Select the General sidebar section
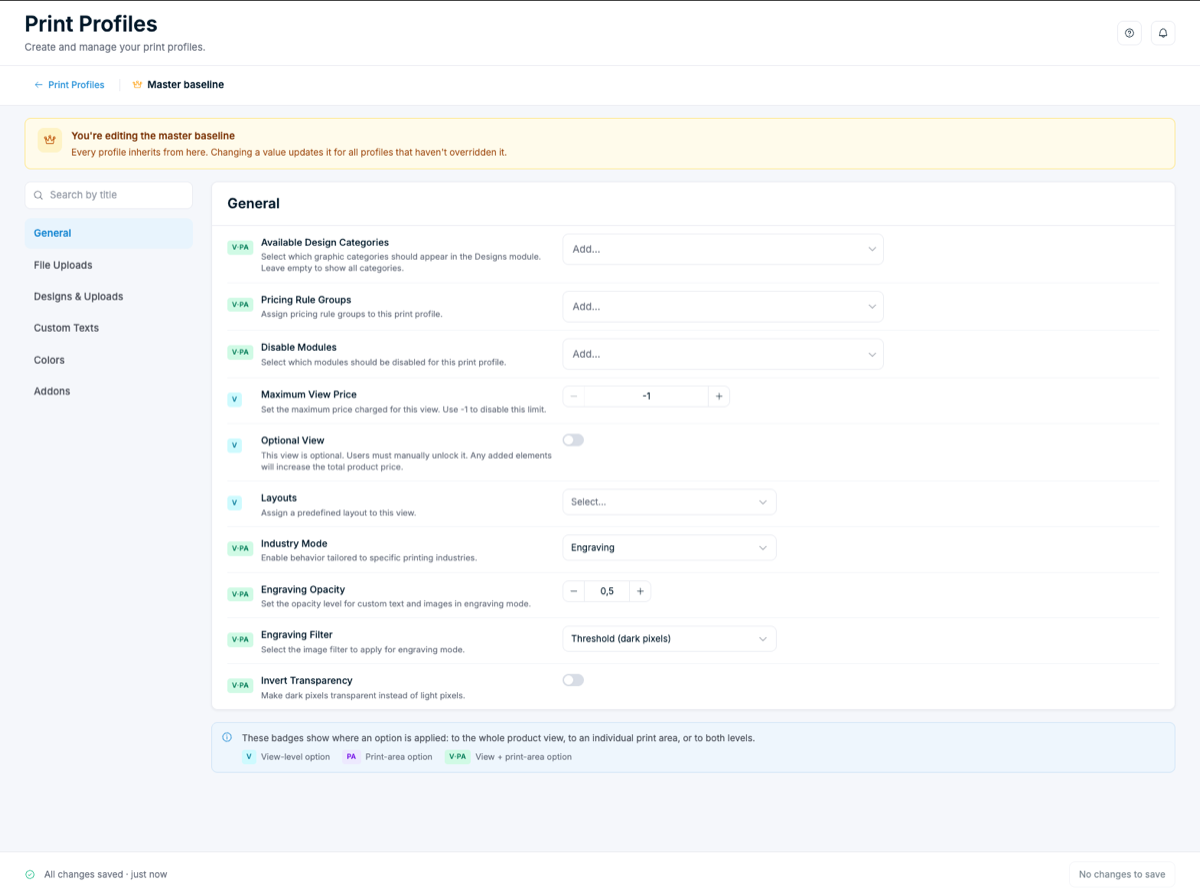 109,233
